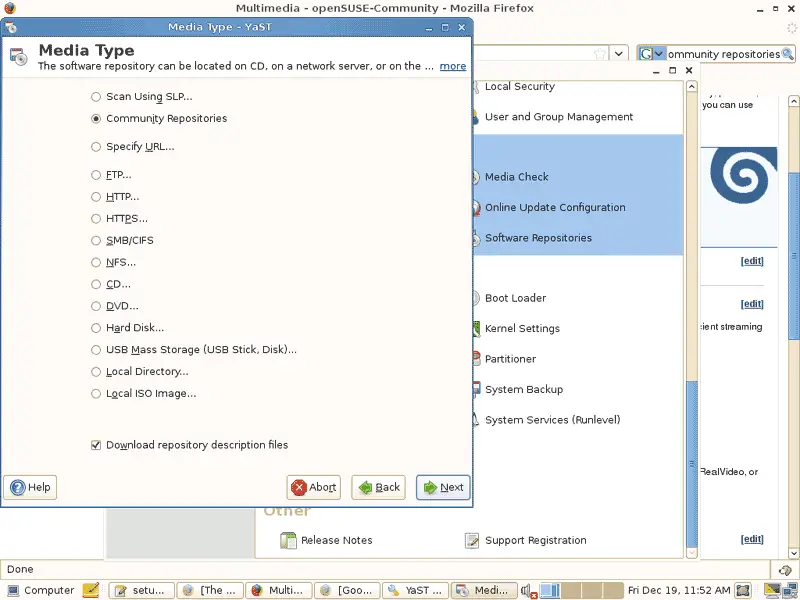The height and width of the screenshot is (600, 800).
Task: Click the Firefox search text field
Action: point(723,54)
